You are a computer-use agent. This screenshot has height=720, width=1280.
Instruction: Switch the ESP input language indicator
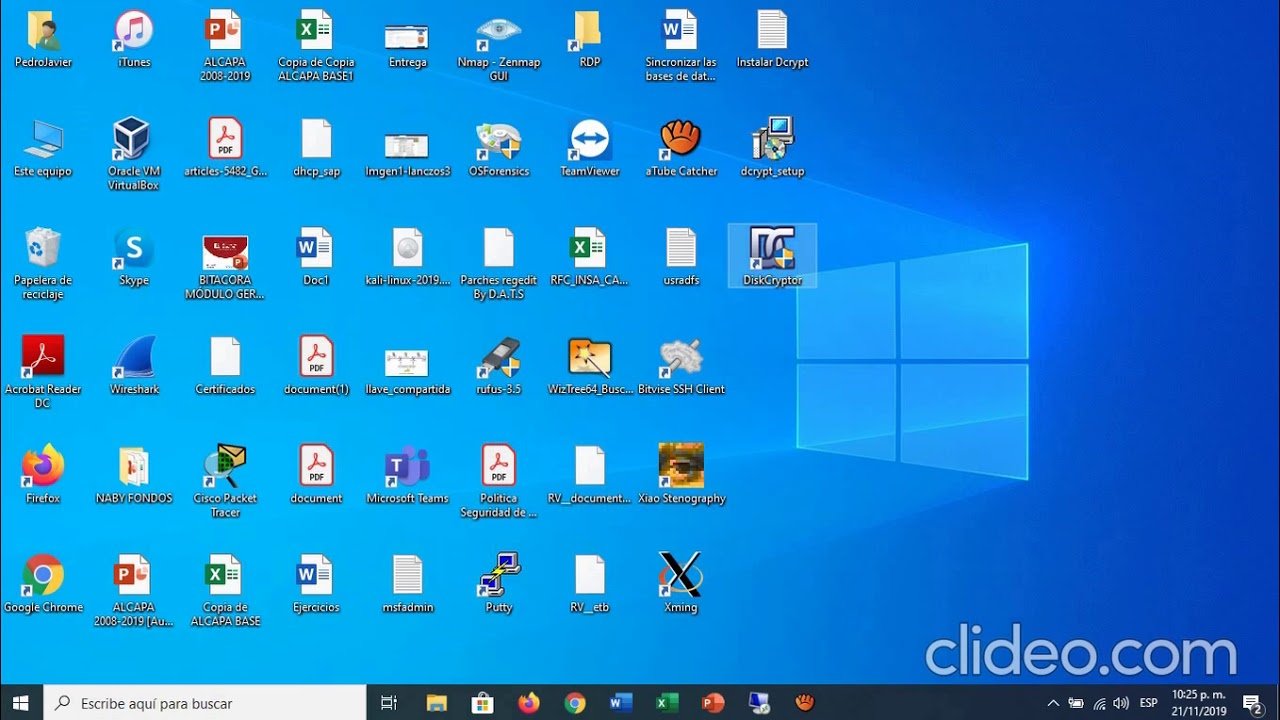tap(1149, 703)
